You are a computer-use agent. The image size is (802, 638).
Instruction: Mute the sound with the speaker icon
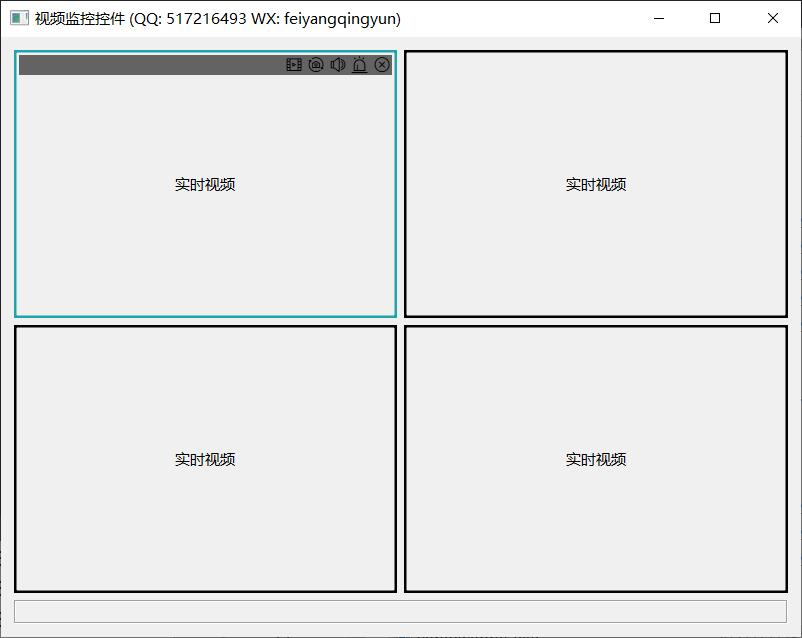(338, 65)
